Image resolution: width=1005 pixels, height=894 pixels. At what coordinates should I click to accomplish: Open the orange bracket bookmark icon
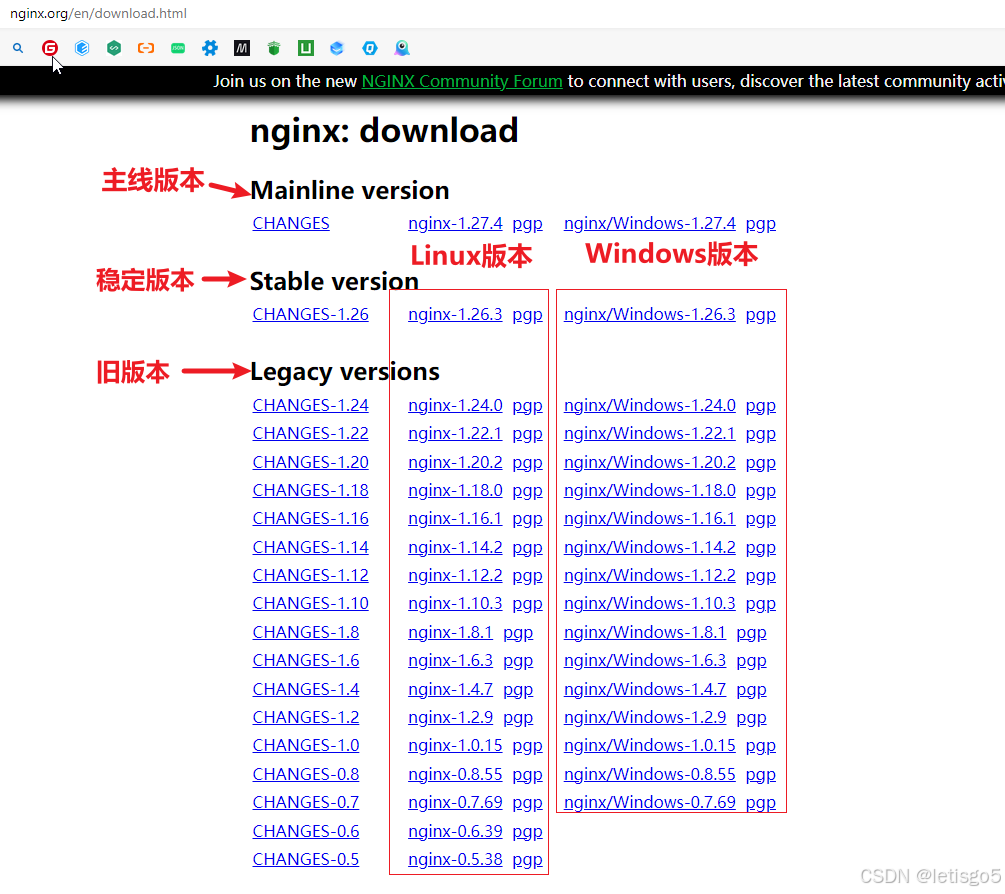tap(146, 48)
